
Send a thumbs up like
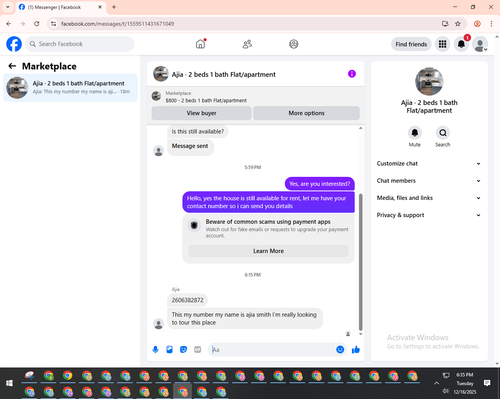(x=356, y=349)
